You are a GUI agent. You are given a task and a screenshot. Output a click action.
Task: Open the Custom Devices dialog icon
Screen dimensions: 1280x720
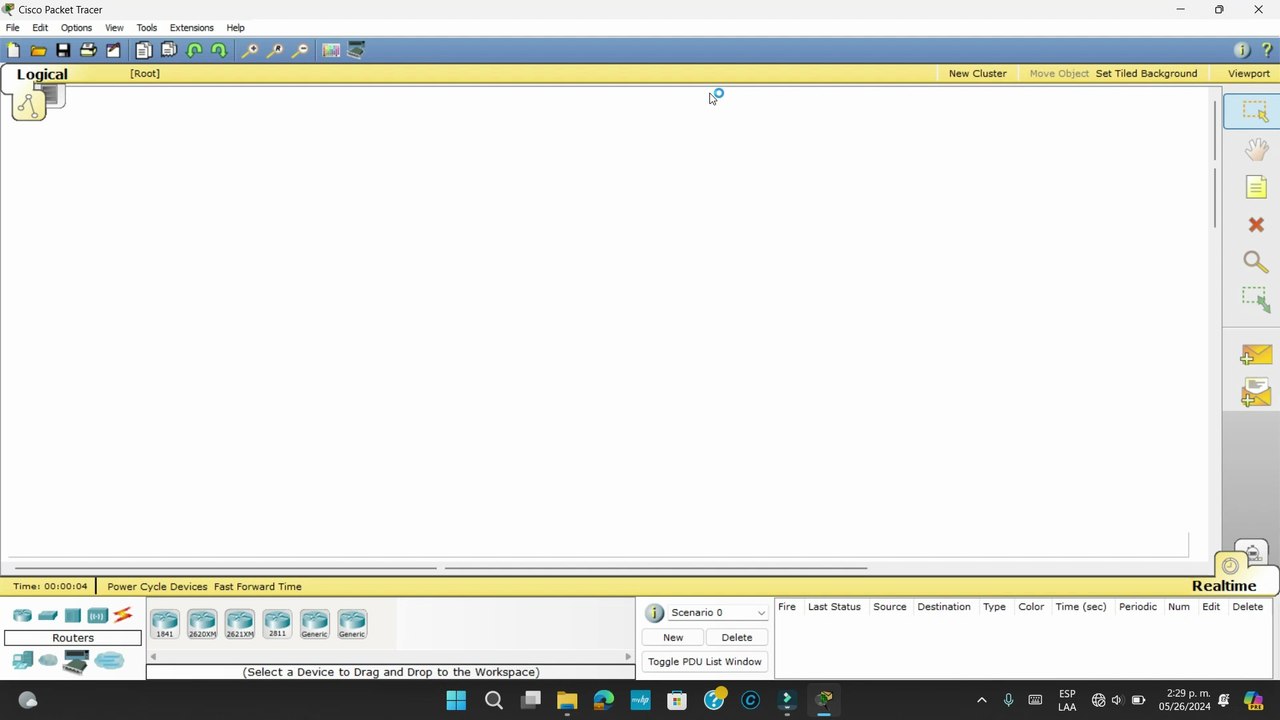coord(356,50)
